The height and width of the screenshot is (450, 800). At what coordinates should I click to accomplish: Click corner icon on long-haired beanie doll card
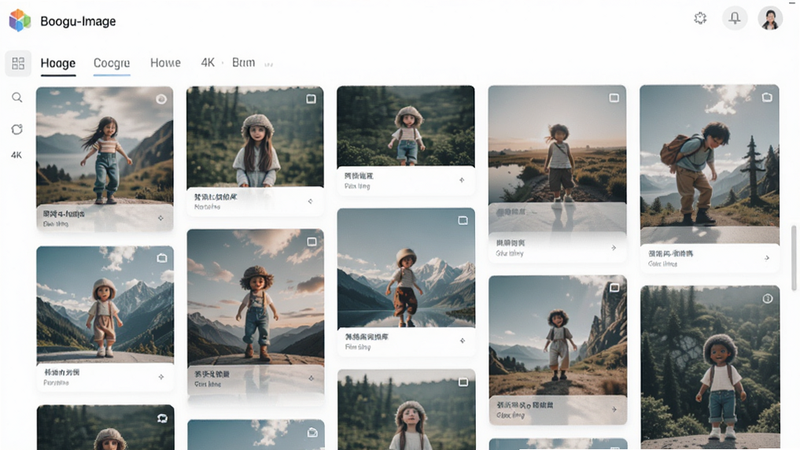(311, 99)
